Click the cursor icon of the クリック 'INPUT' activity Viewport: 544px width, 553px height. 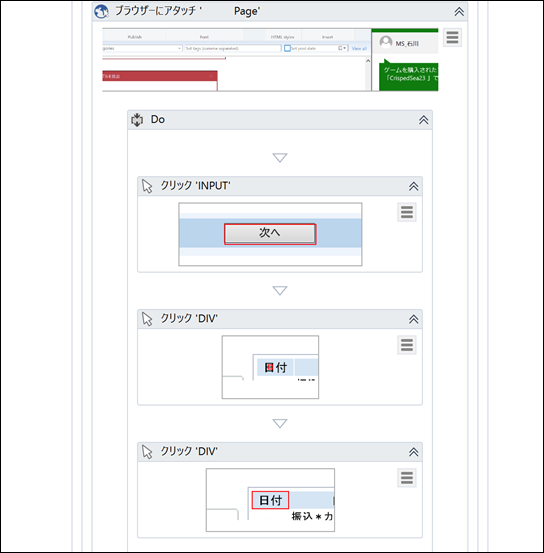[147, 186]
